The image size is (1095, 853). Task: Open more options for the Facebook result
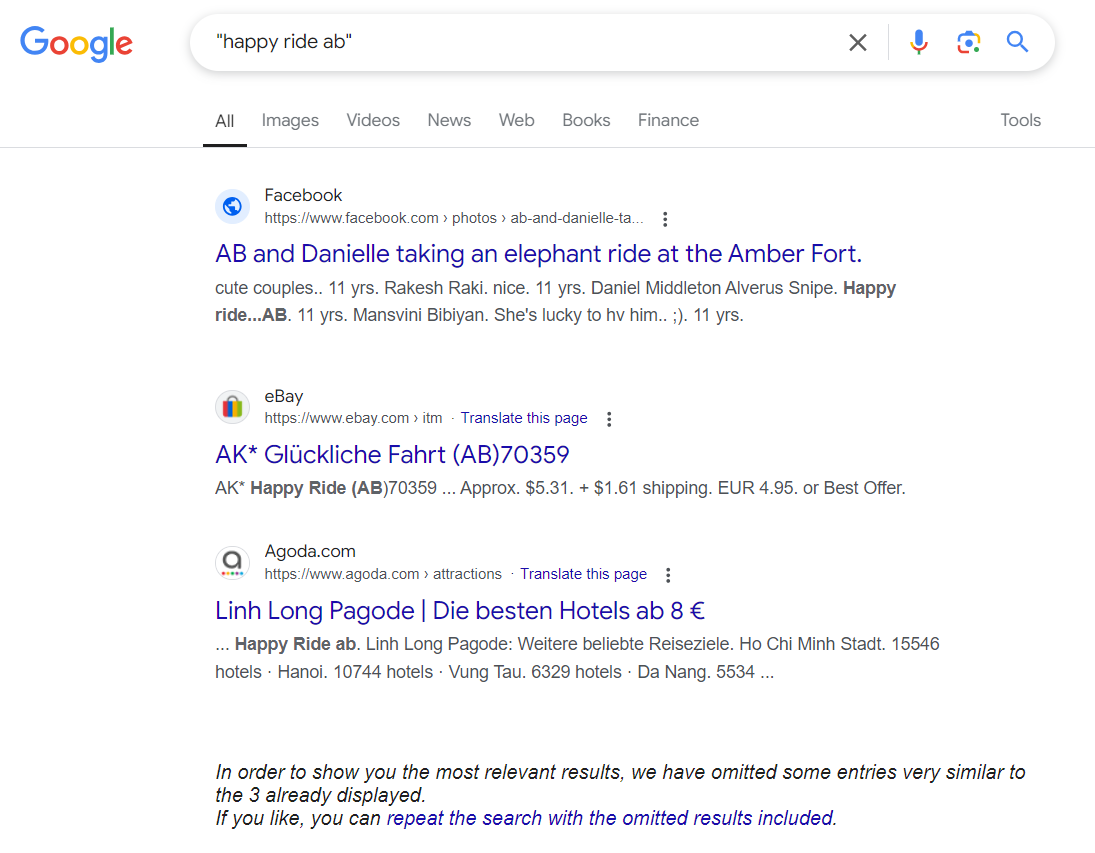point(665,219)
